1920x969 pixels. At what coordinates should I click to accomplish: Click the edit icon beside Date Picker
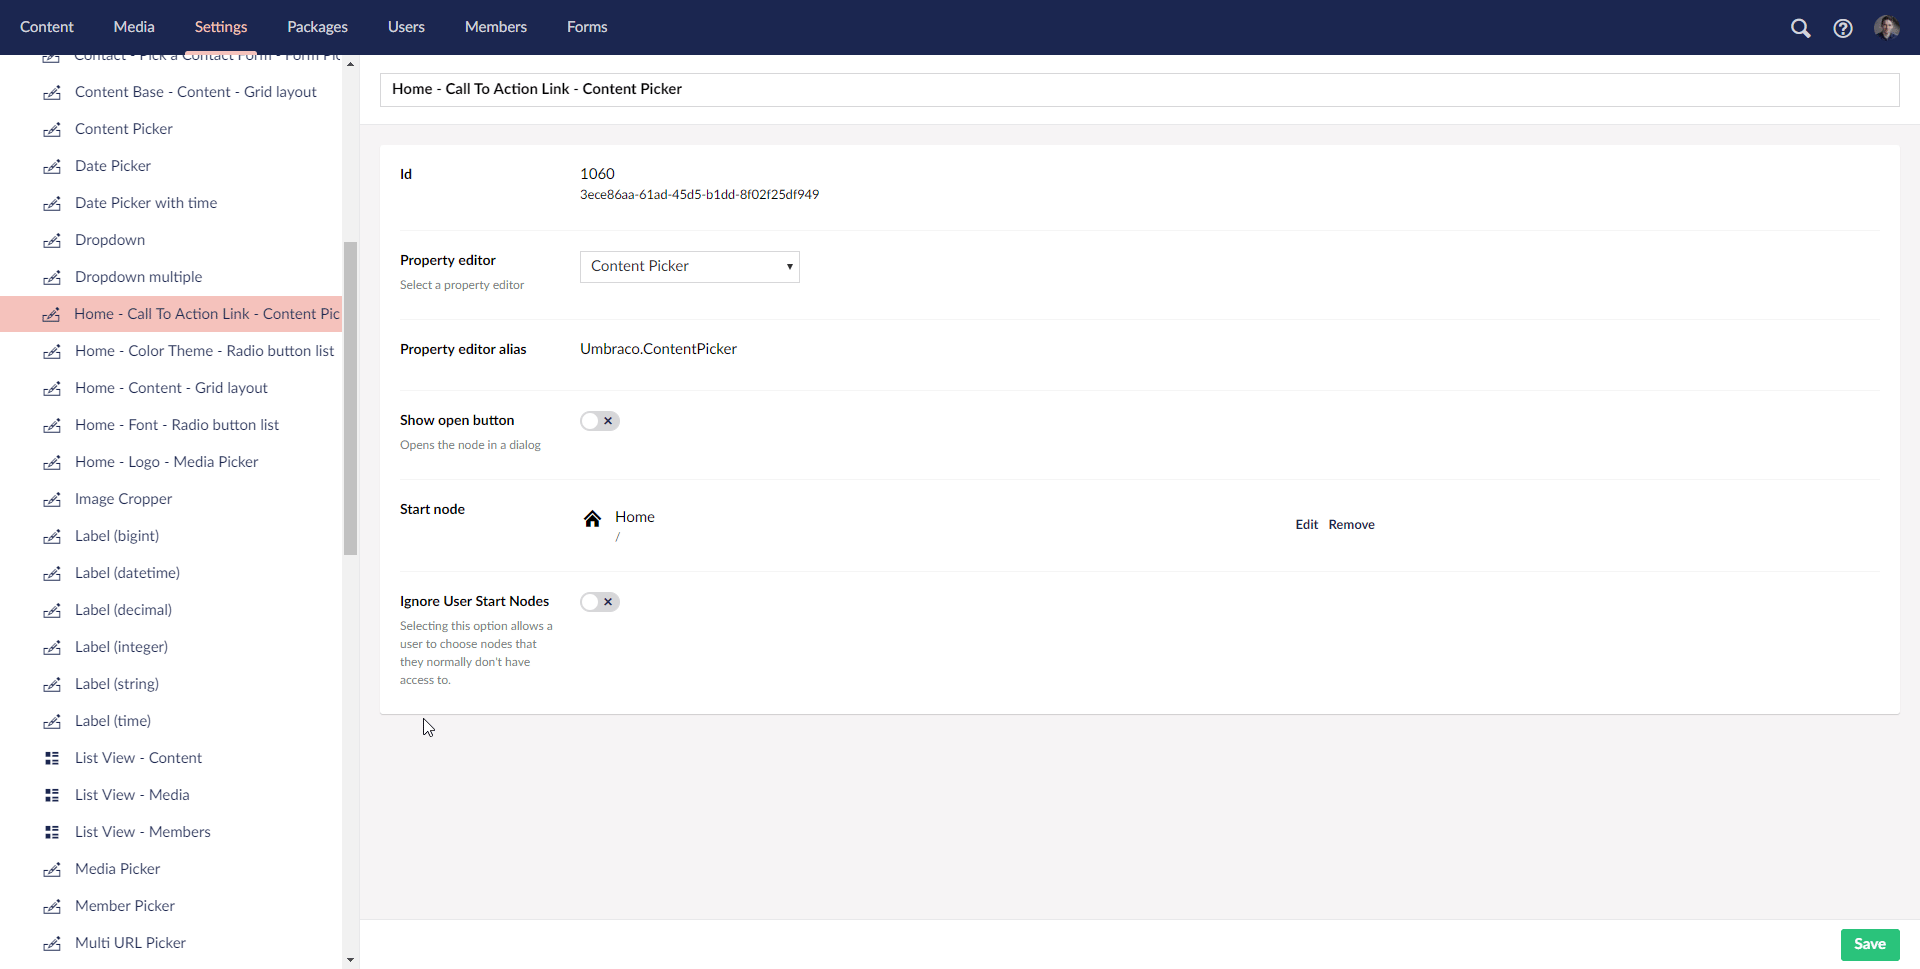coord(52,167)
